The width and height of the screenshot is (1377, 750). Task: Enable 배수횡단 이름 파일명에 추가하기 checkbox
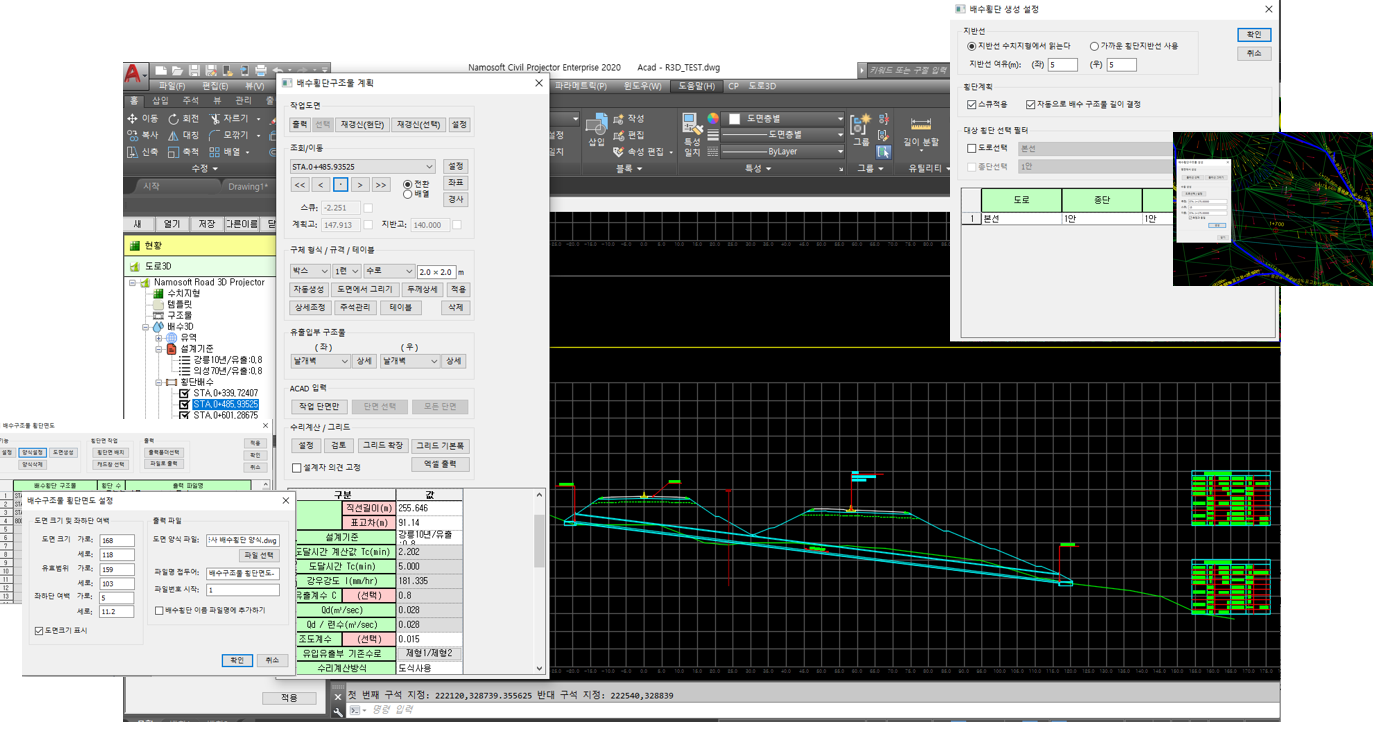click(x=159, y=610)
